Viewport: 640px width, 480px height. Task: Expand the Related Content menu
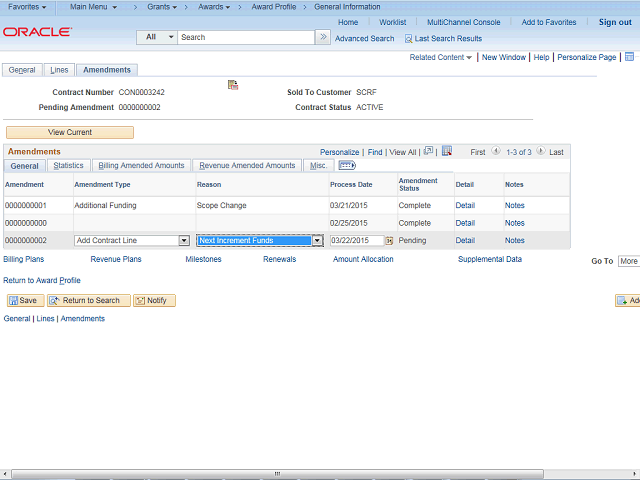point(440,57)
